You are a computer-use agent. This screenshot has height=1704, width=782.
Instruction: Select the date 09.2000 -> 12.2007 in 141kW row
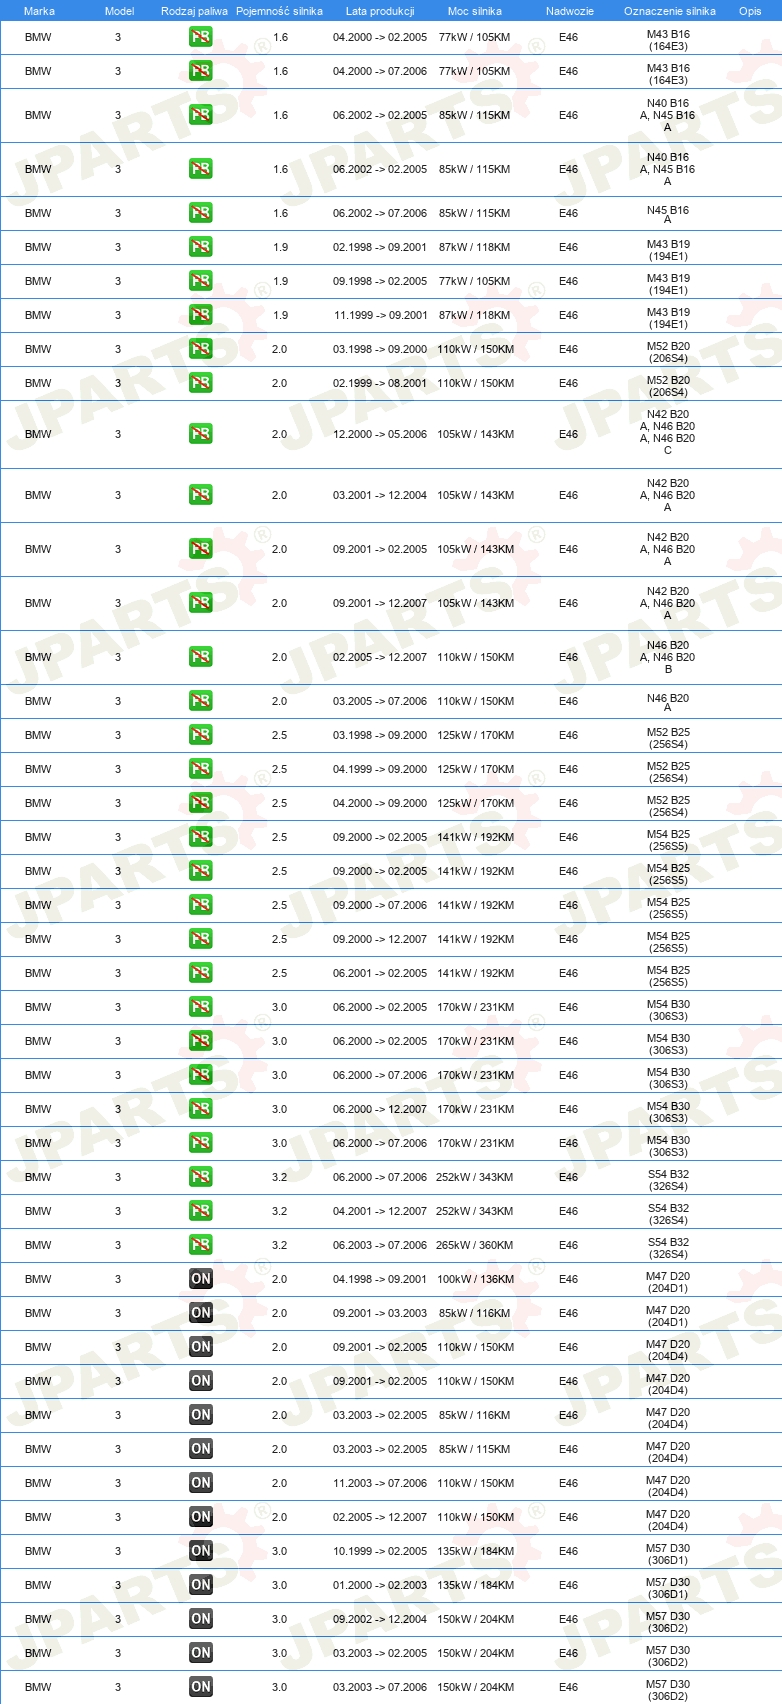[380, 939]
